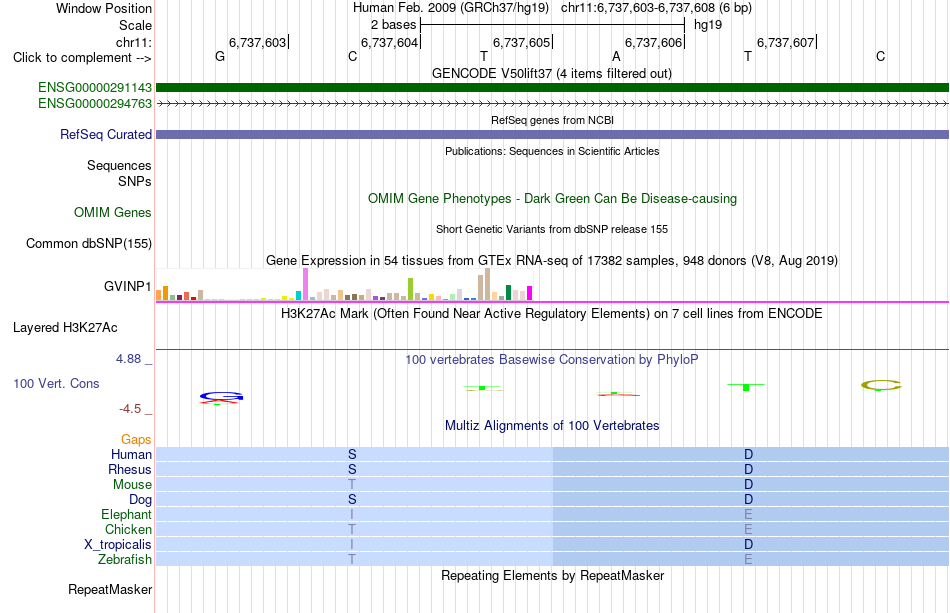The width and height of the screenshot is (950, 613).
Task: Click the 'Sequences' track label
Action: (x=119, y=165)
